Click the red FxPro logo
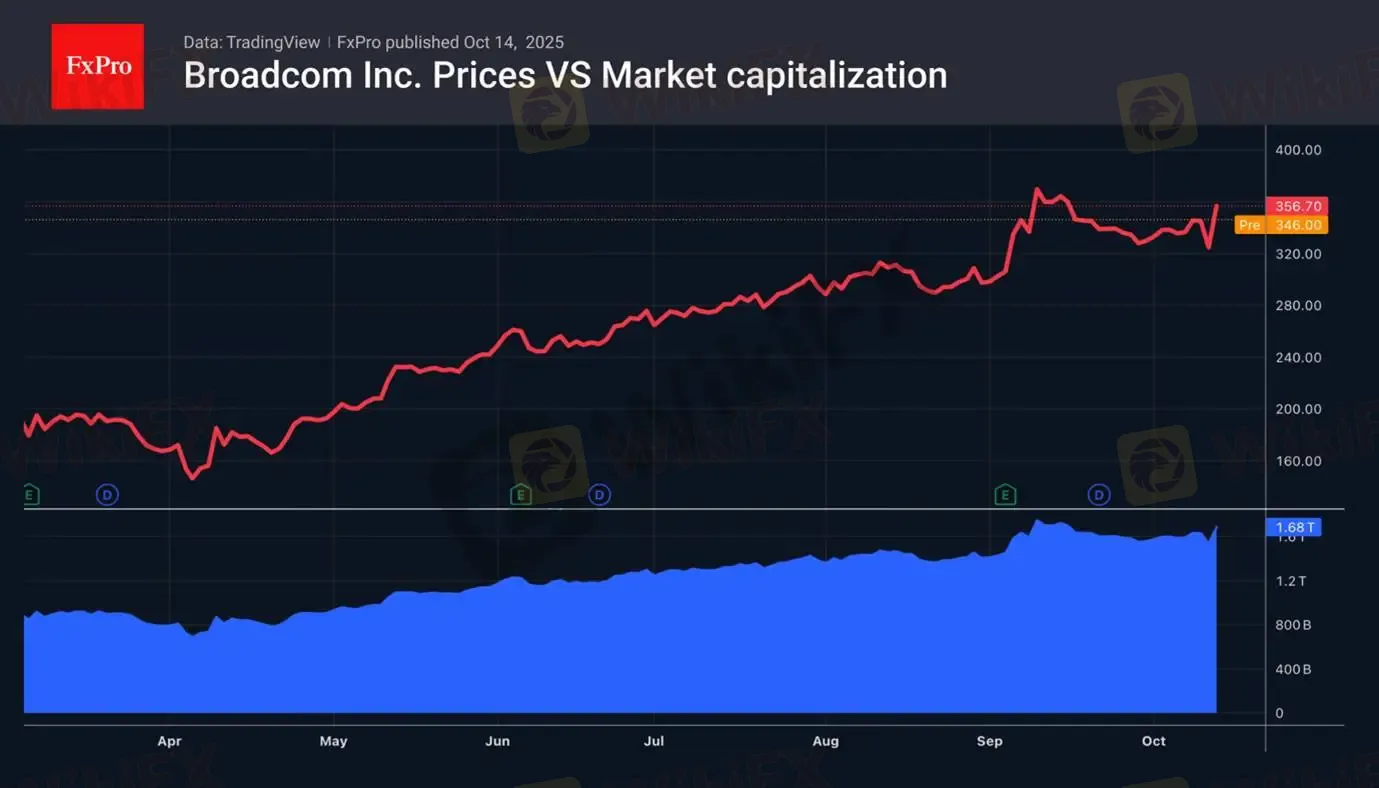The width and height of the screenshot is (1379, 788). point(97,66)
